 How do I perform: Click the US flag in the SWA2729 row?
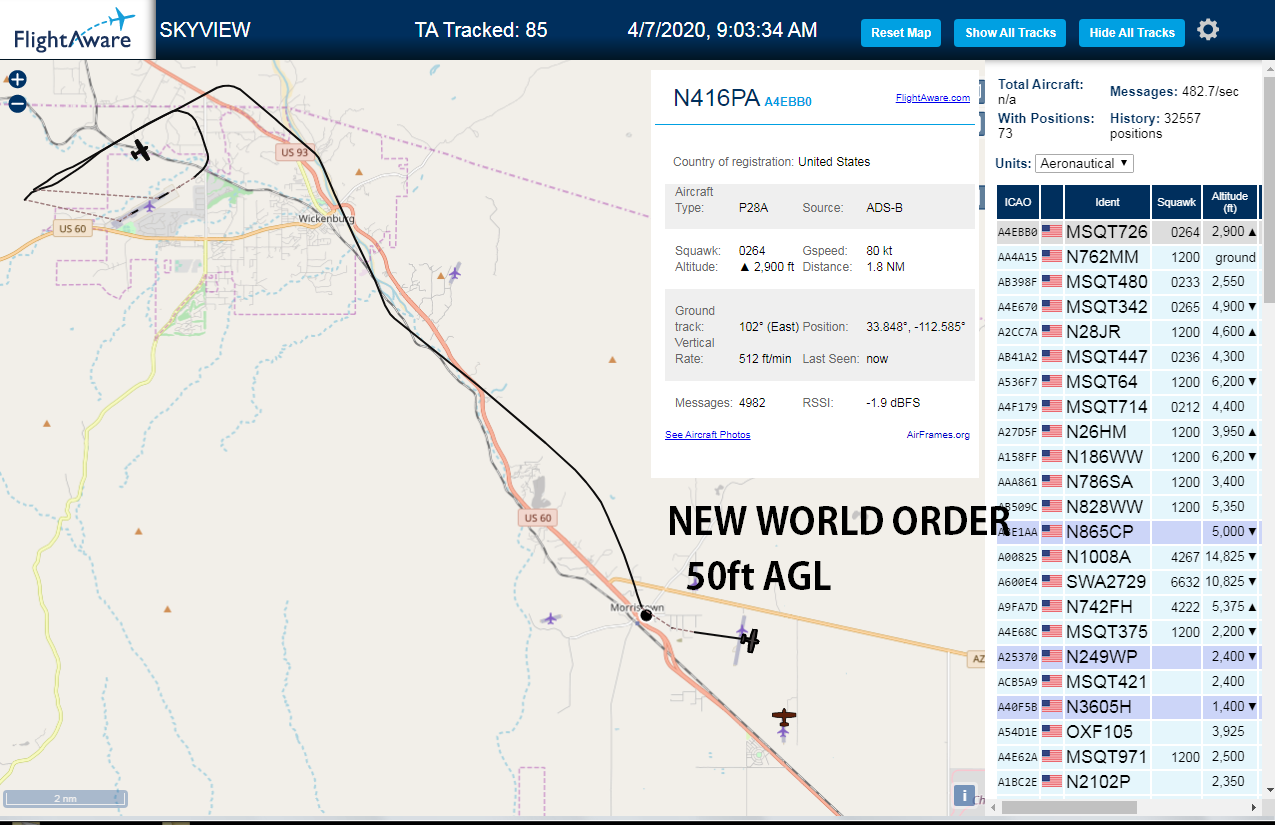pyautogui.click(x=1052, y=582)
